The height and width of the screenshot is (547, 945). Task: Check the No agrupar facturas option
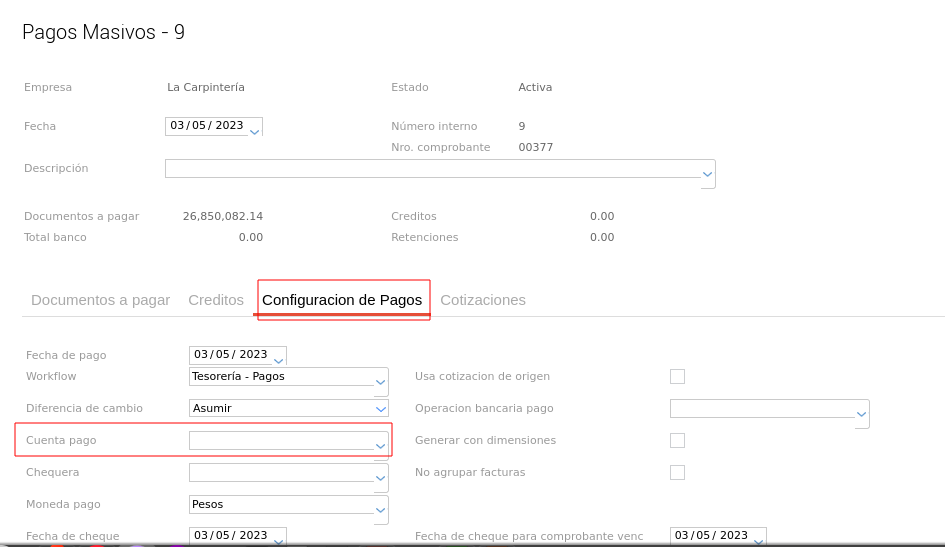677,472
